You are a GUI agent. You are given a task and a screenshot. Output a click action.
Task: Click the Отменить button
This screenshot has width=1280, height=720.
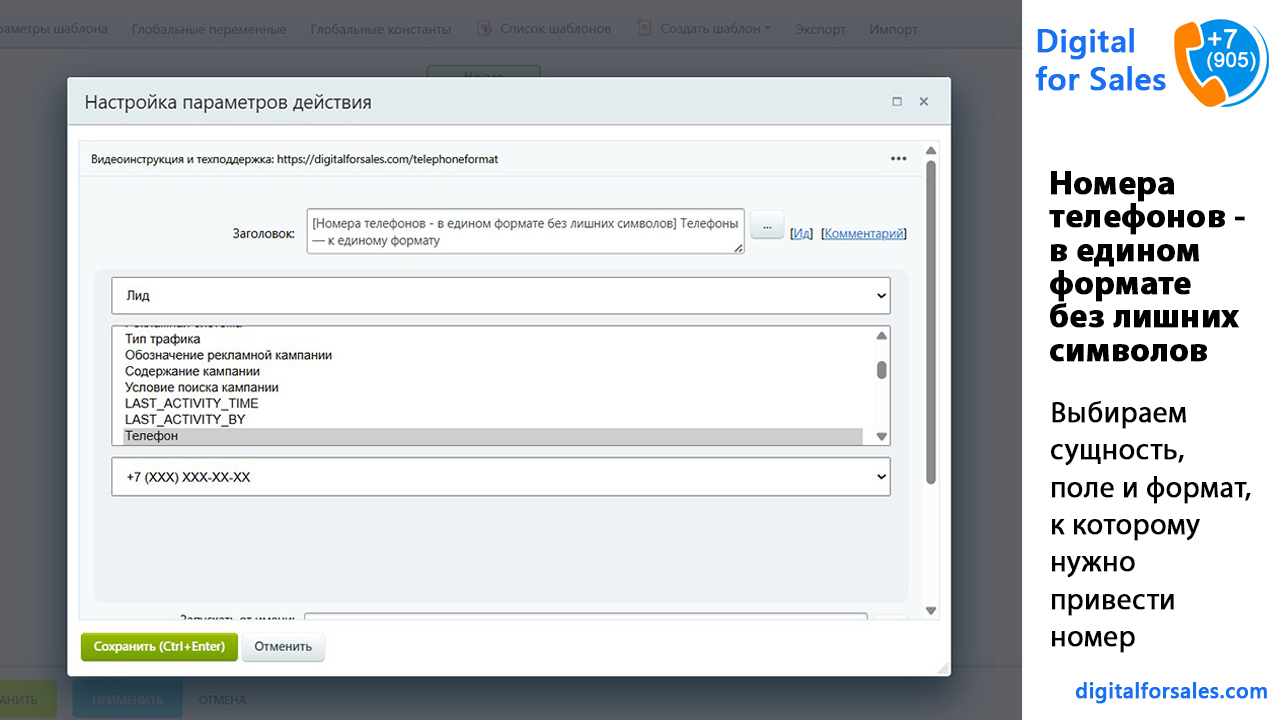(x=283, y=647)
